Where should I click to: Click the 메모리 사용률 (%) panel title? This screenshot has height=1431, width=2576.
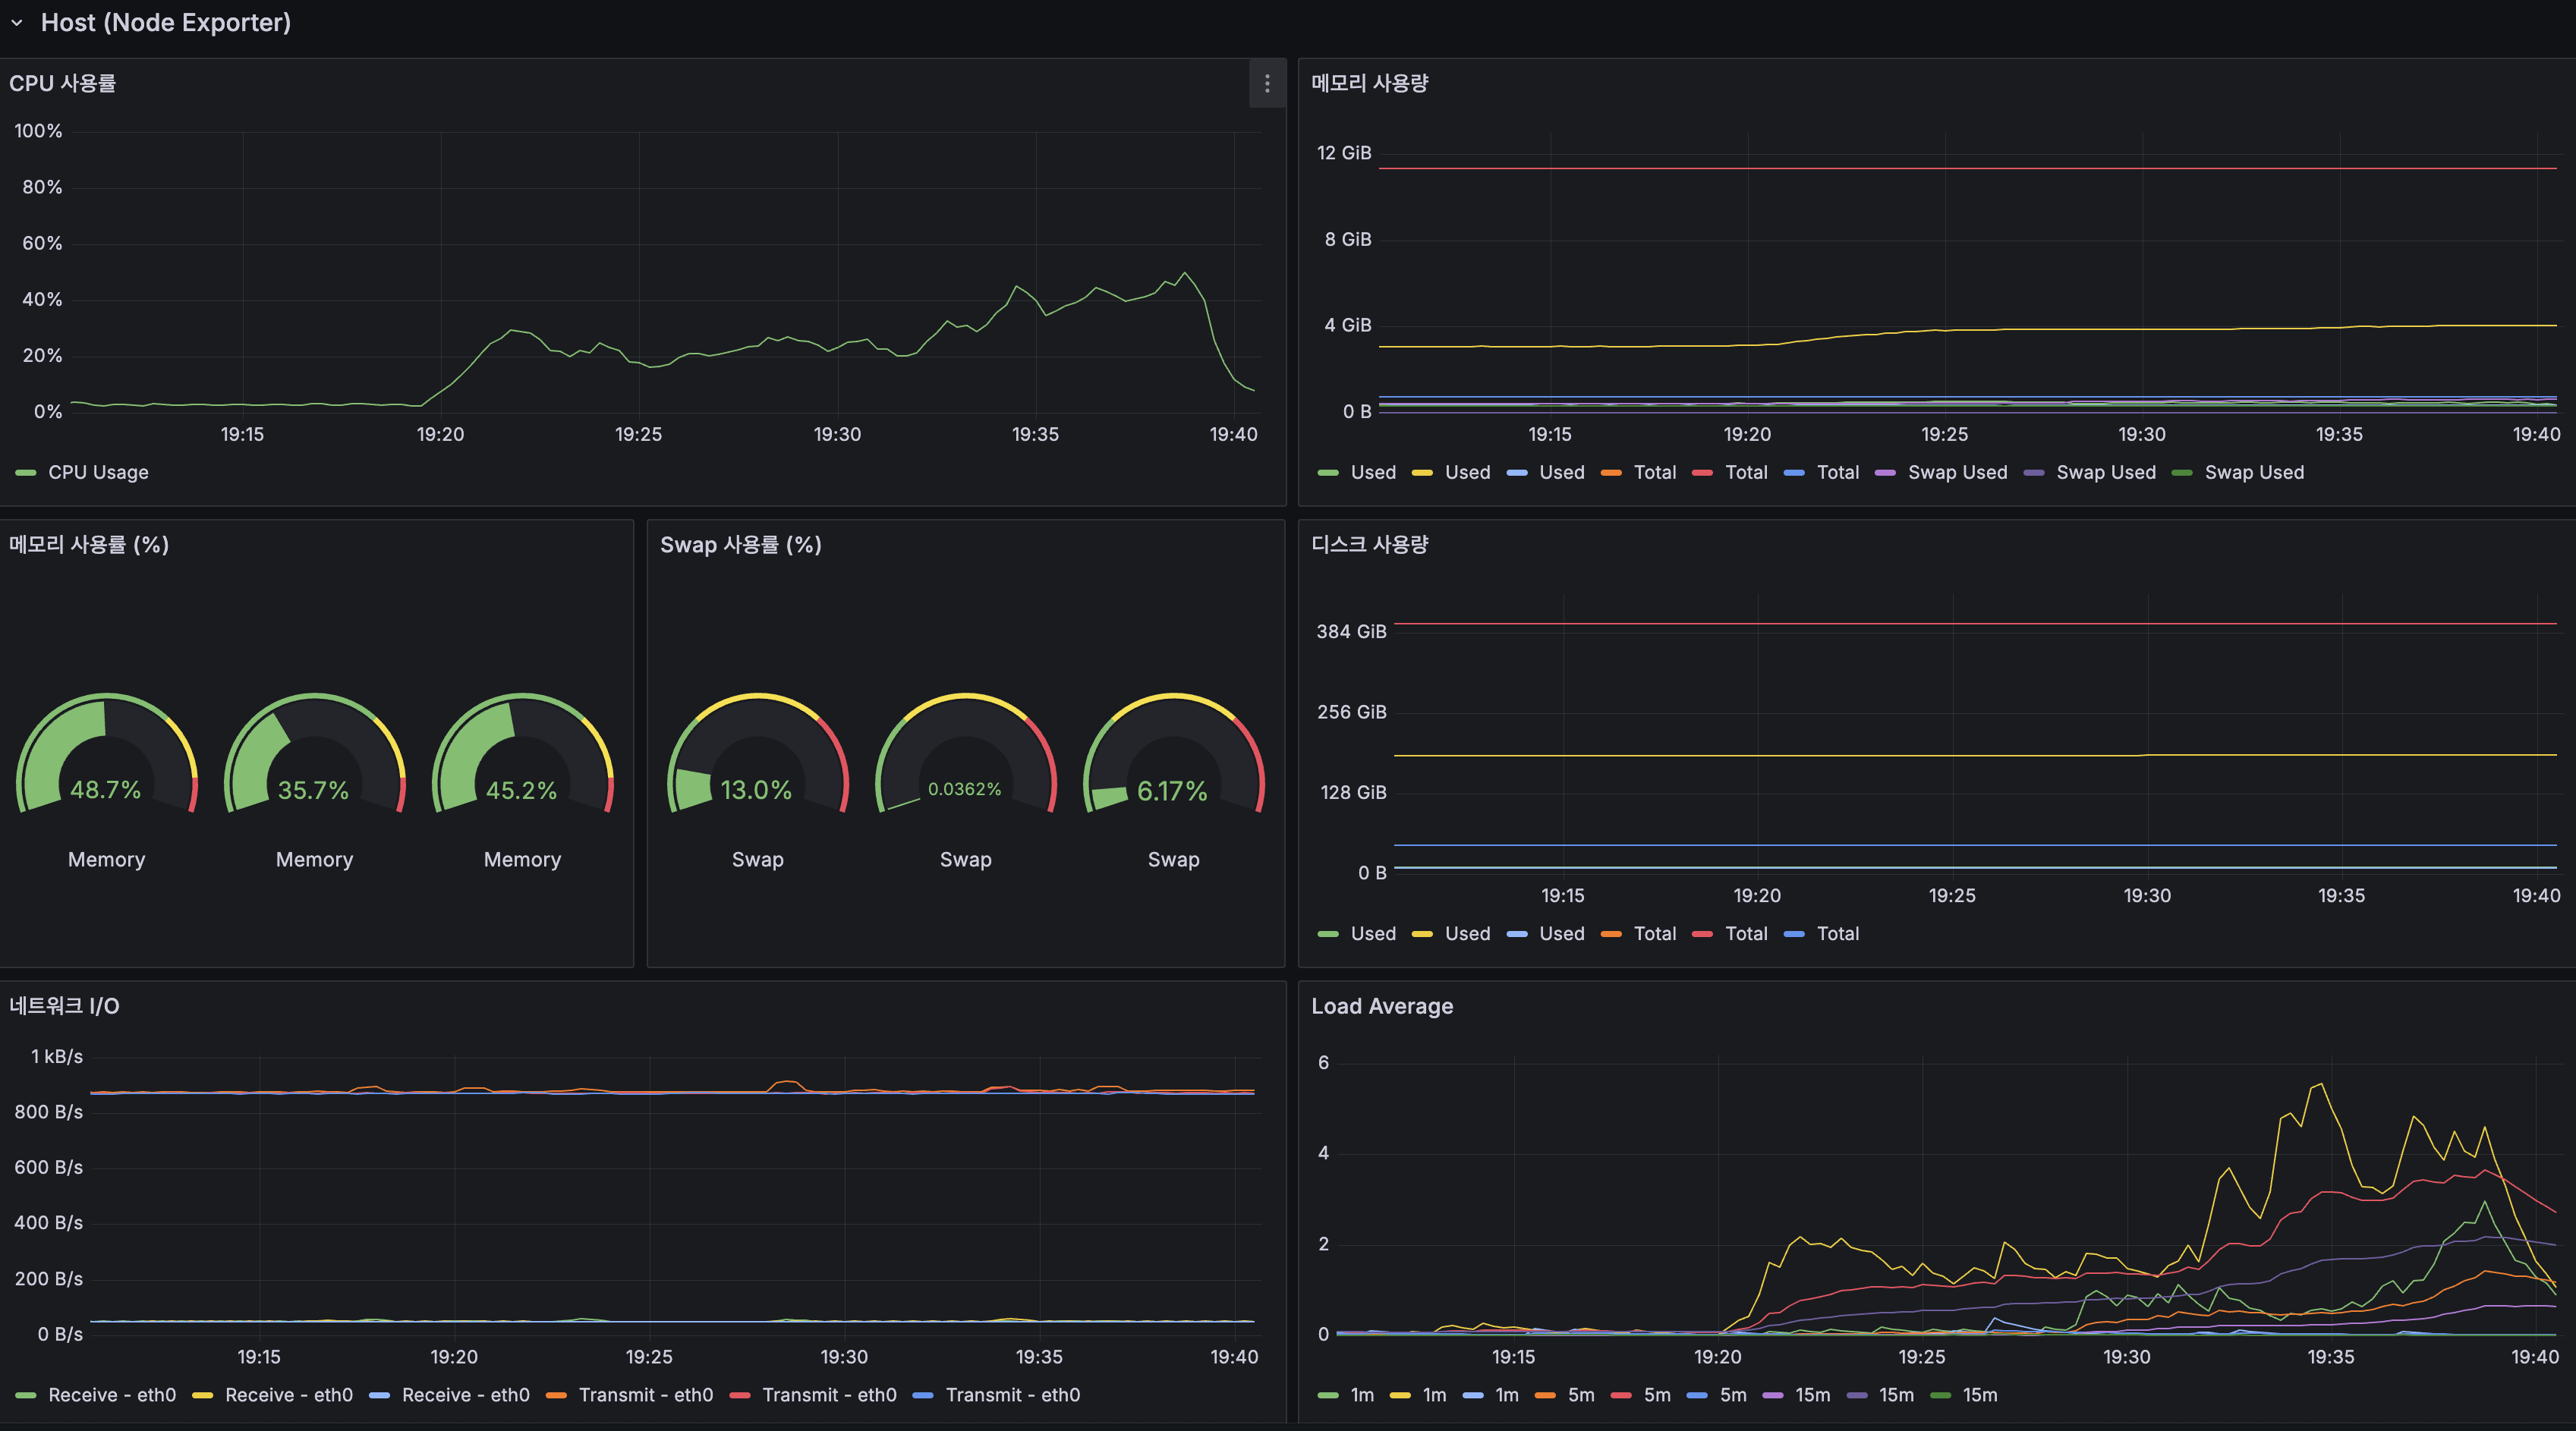88,545
